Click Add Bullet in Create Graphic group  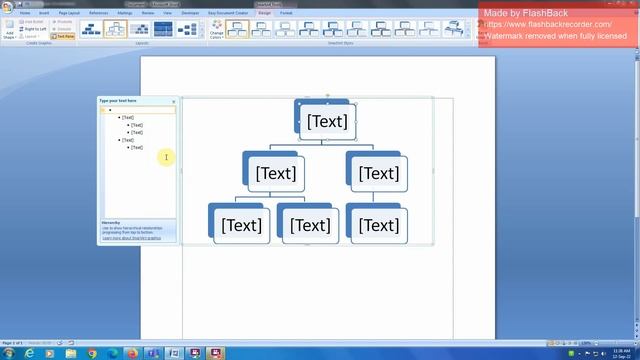pos(31,22)
